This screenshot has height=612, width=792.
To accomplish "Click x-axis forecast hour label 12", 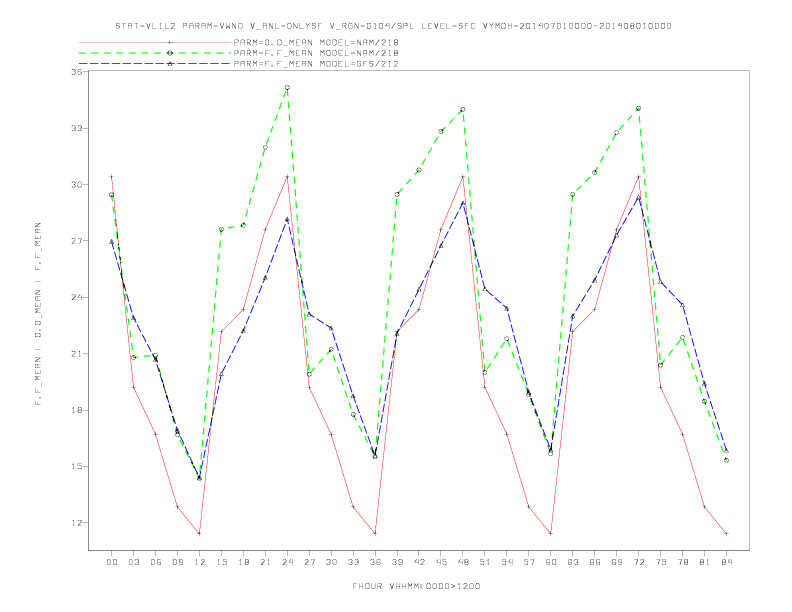I will pyautogui.click(x=200, y=562).
